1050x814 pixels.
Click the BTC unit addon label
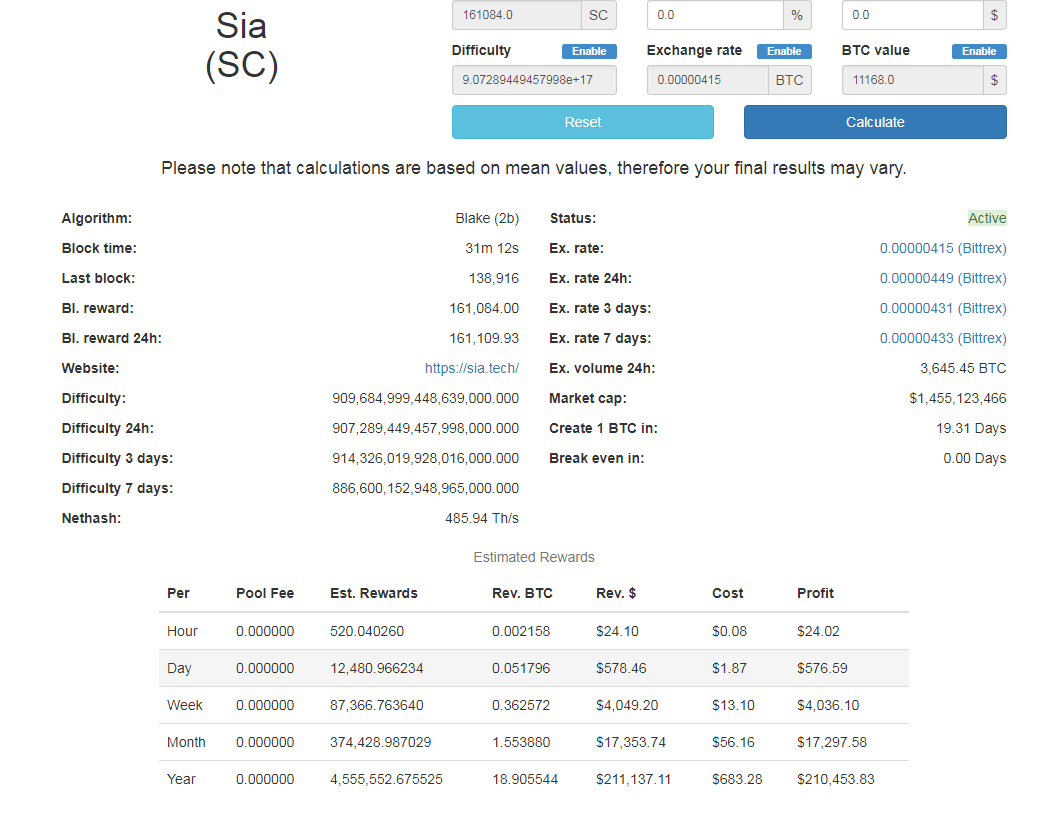click(x=790, y=80)
